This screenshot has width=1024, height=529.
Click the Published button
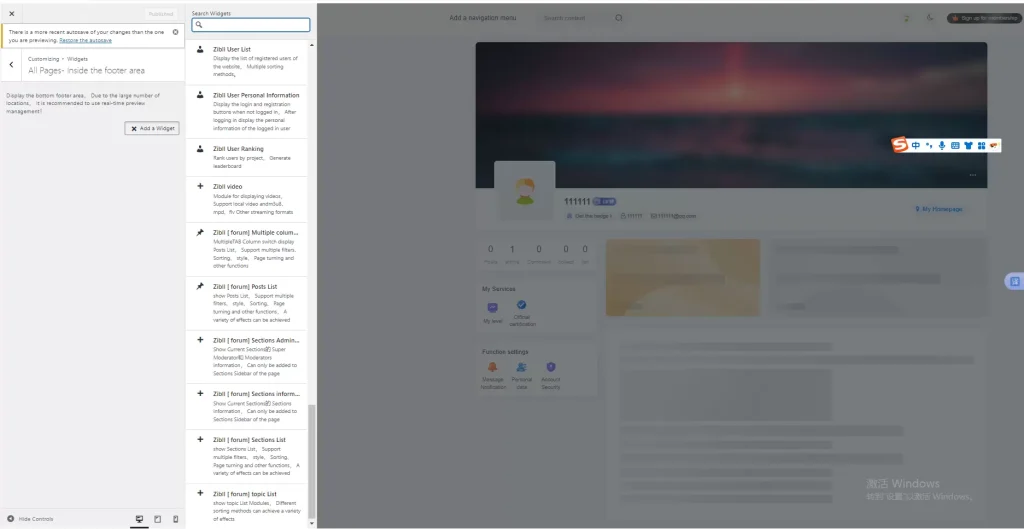coord(161,14)
